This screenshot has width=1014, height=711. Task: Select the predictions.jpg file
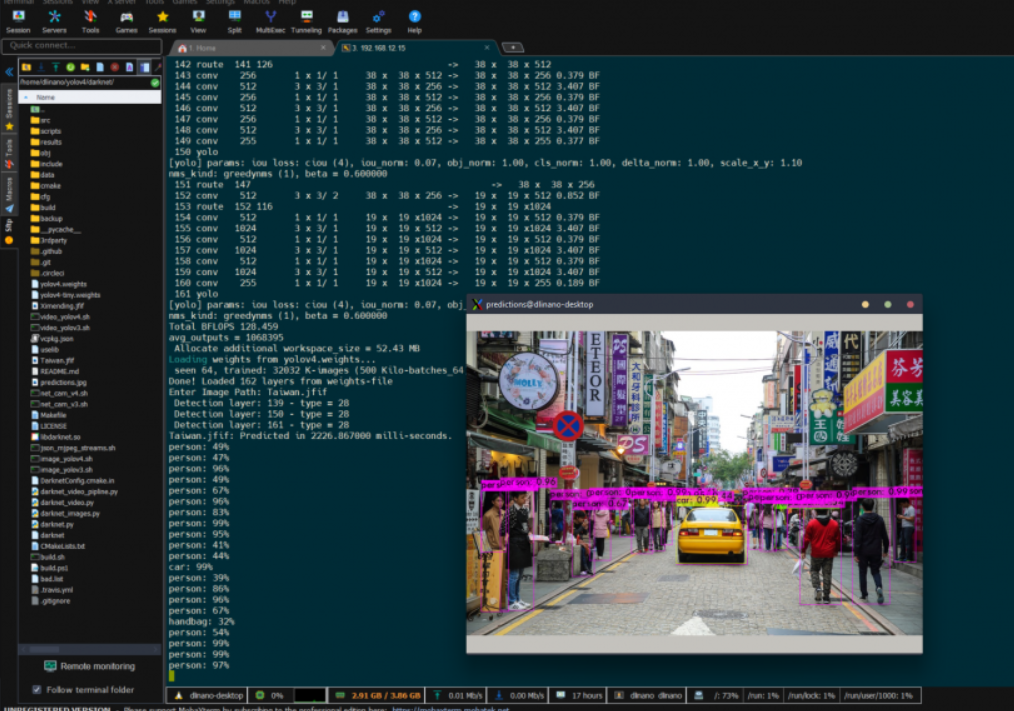(x=59, y=382)
